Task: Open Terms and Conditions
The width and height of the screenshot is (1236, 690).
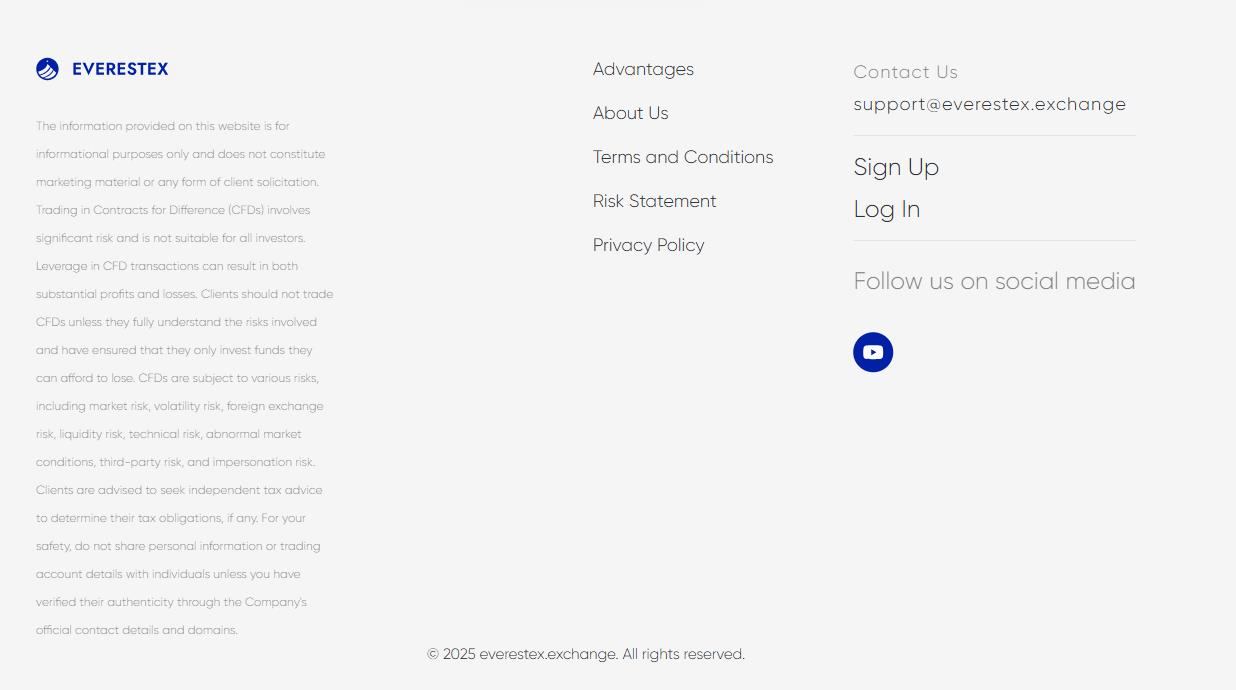Action: click(683, 157)
